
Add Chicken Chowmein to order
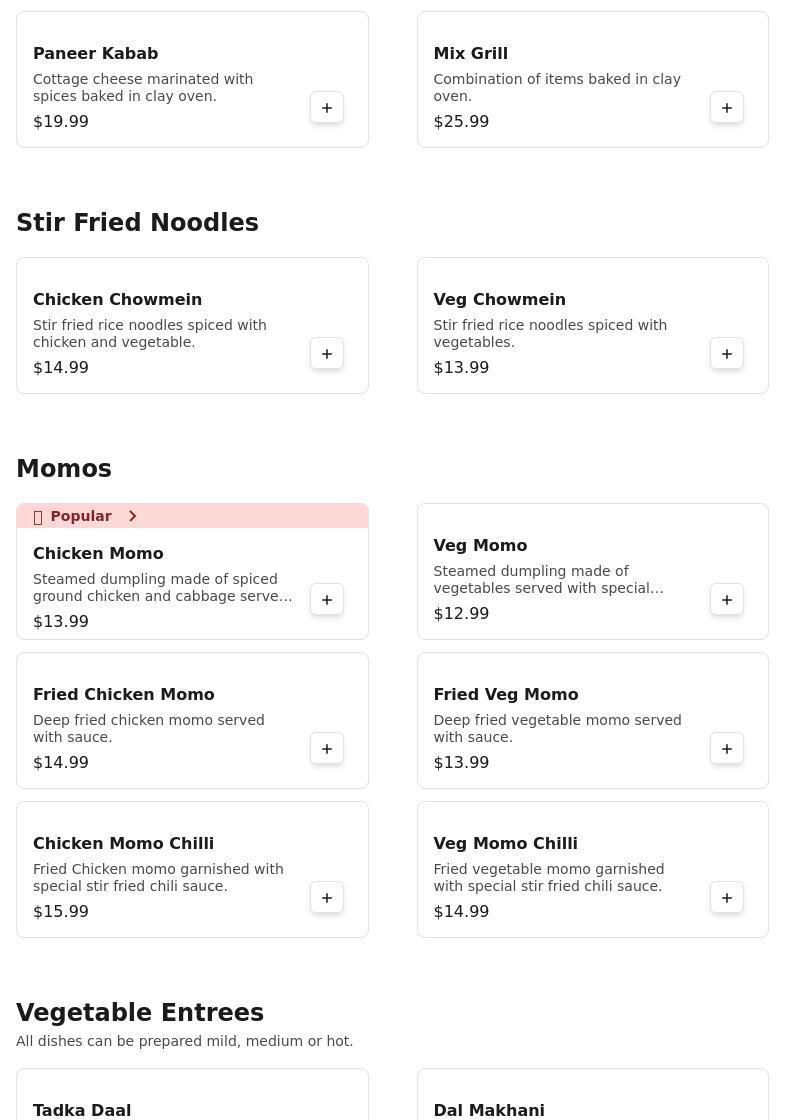327,354
